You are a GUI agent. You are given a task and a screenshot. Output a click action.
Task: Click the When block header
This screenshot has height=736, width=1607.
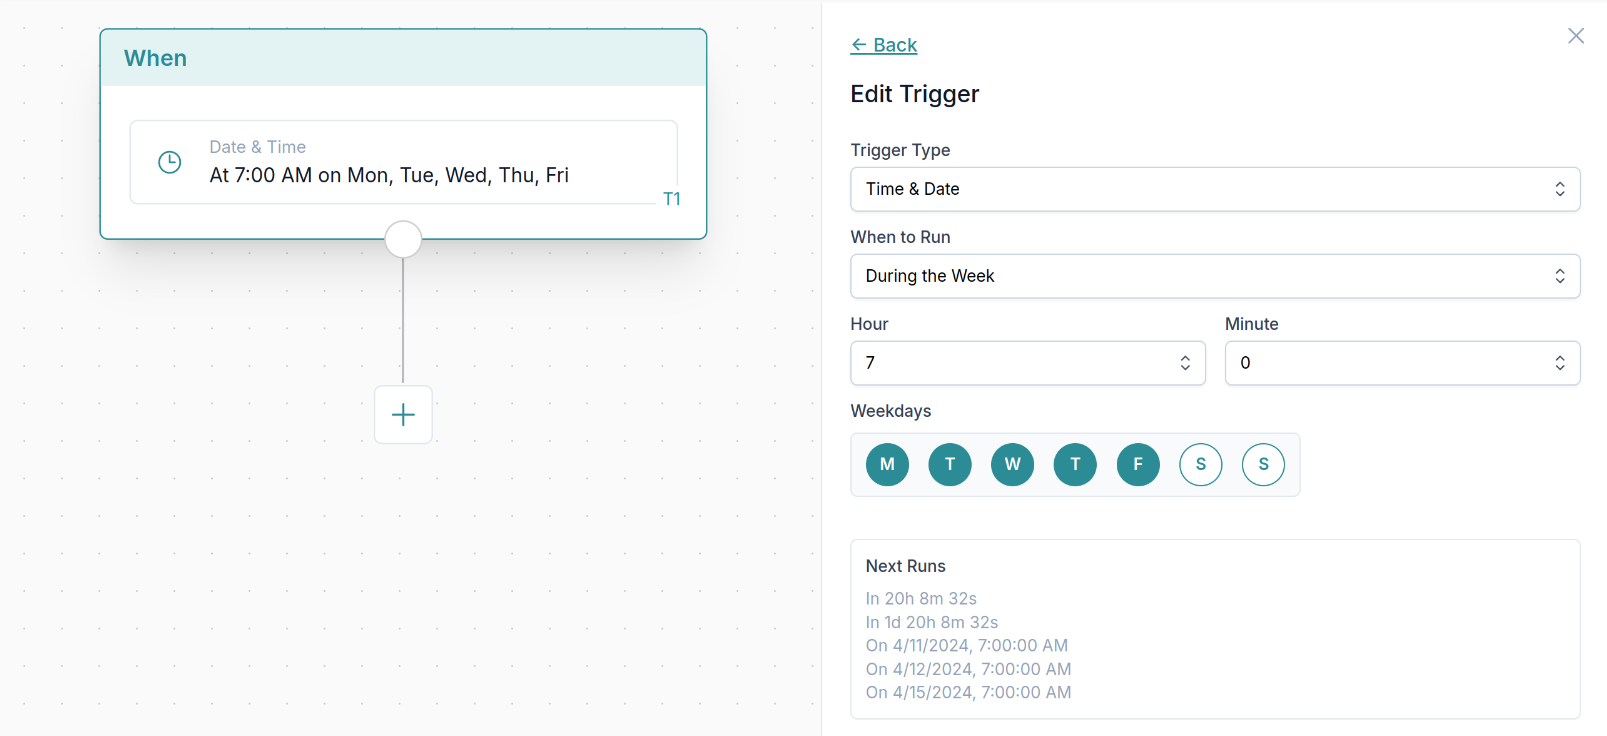click(403, 58)
